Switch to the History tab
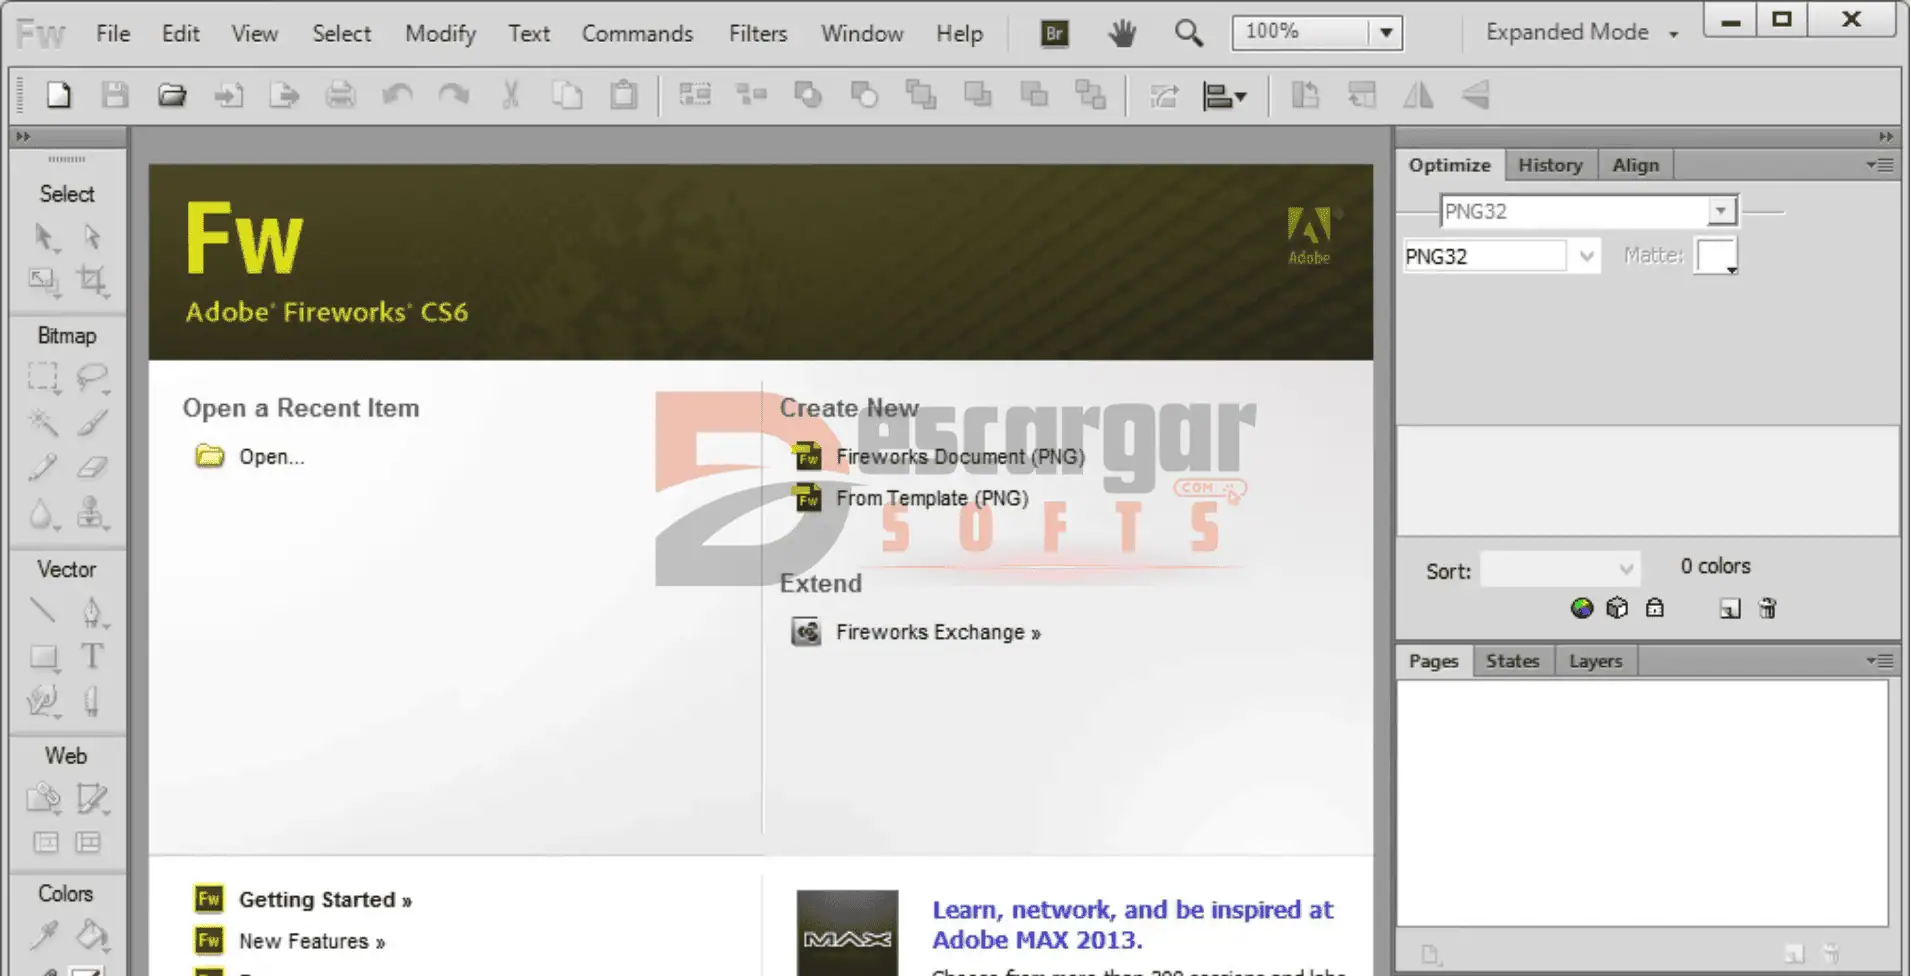1911x976 pixels. pyautogui.click(x=1550, y=165)
